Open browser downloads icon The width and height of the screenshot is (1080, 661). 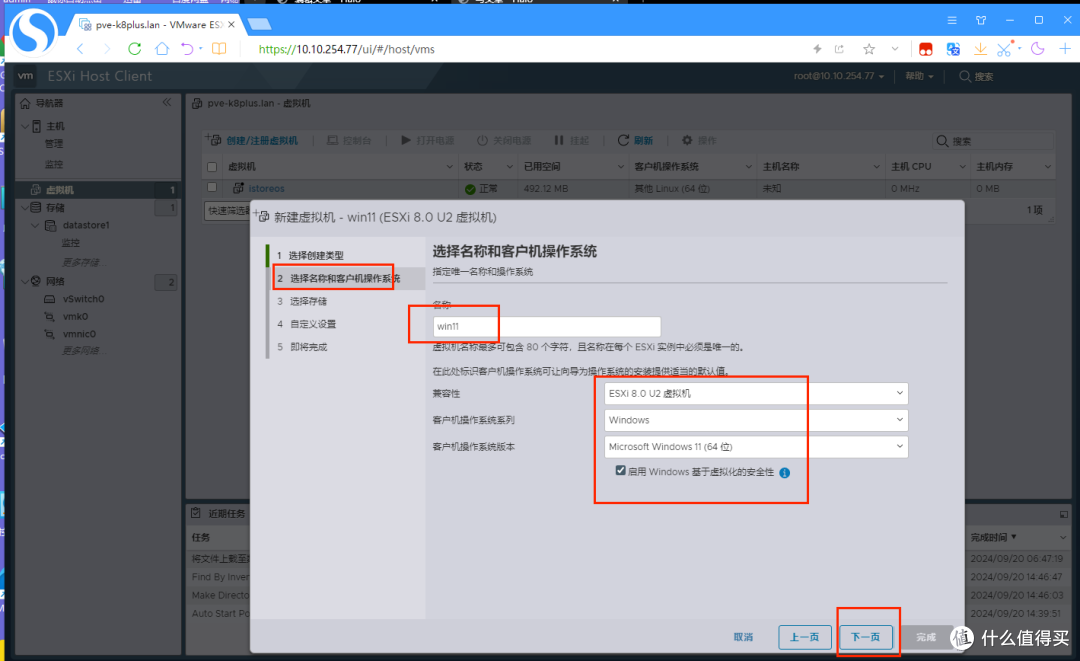(x=980, y=49)
